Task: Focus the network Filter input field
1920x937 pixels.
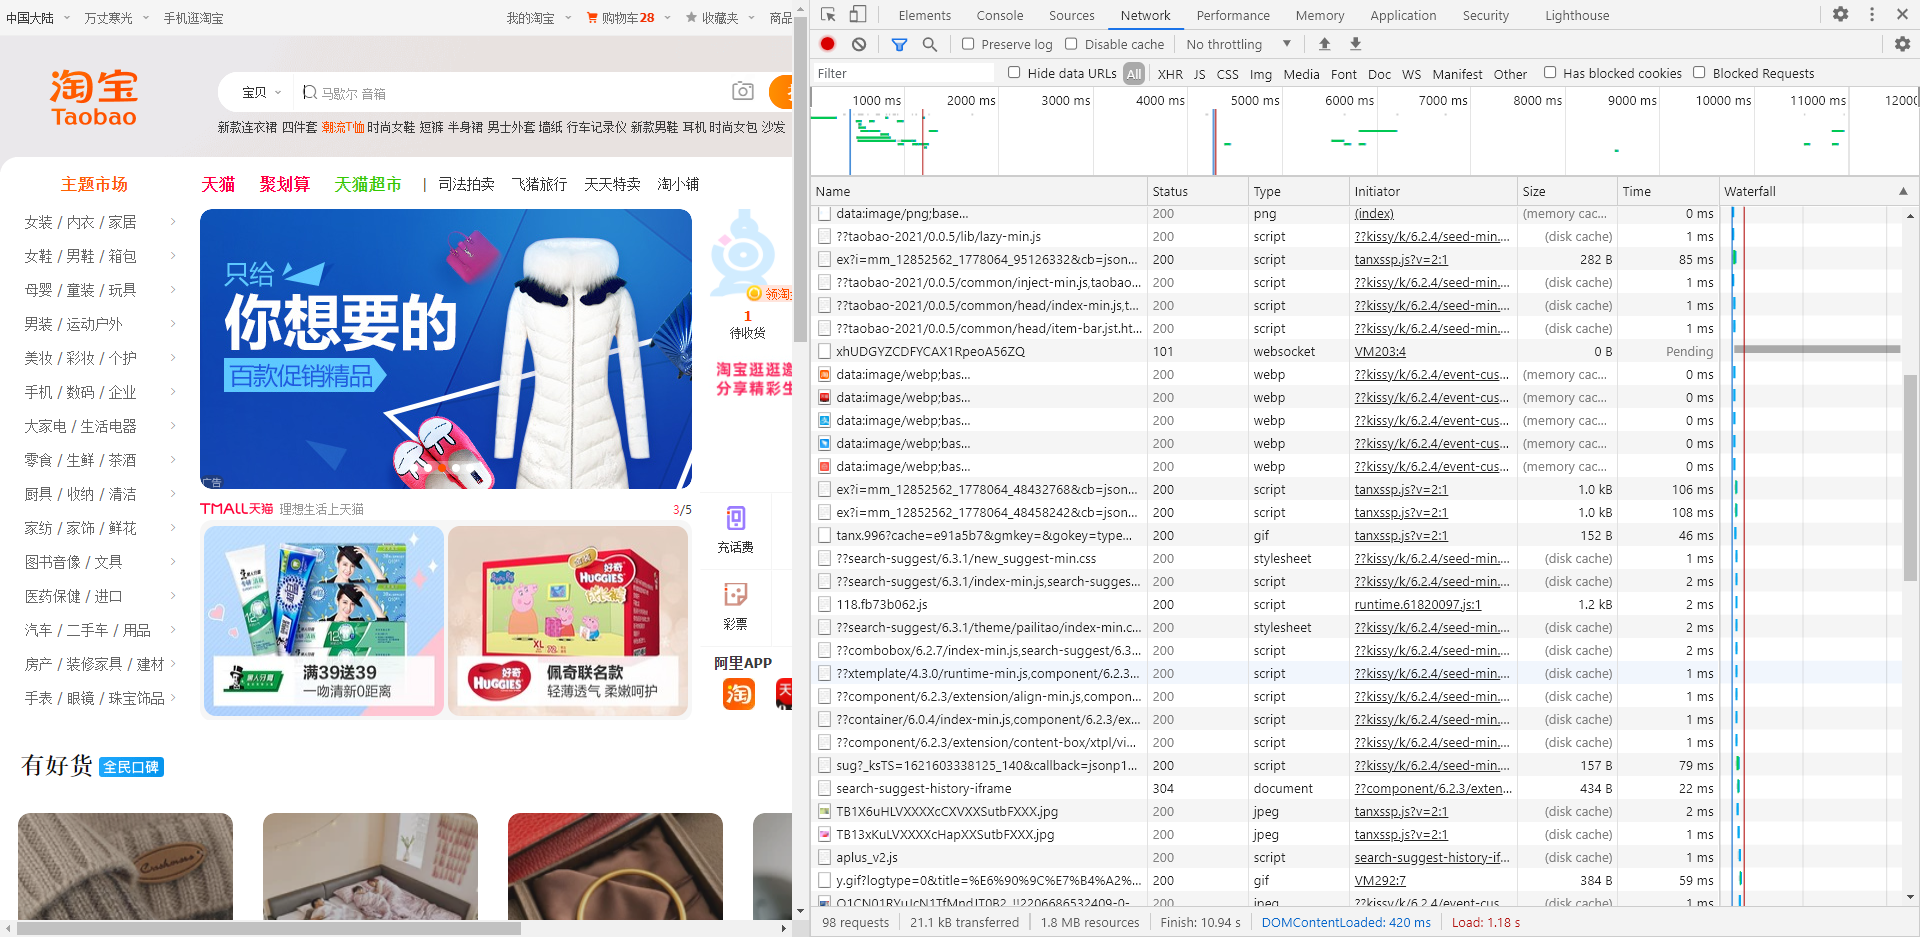Action: click(904, 73)
